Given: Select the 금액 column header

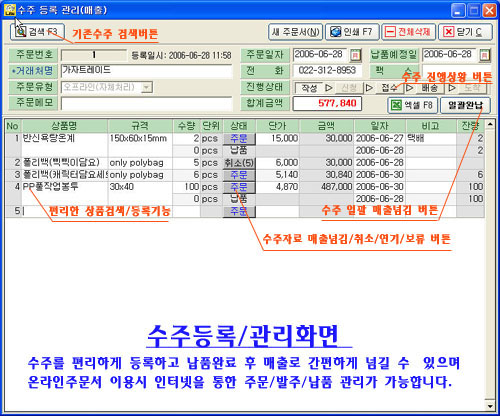Looking at the screenshot, I should coord(326,126).
